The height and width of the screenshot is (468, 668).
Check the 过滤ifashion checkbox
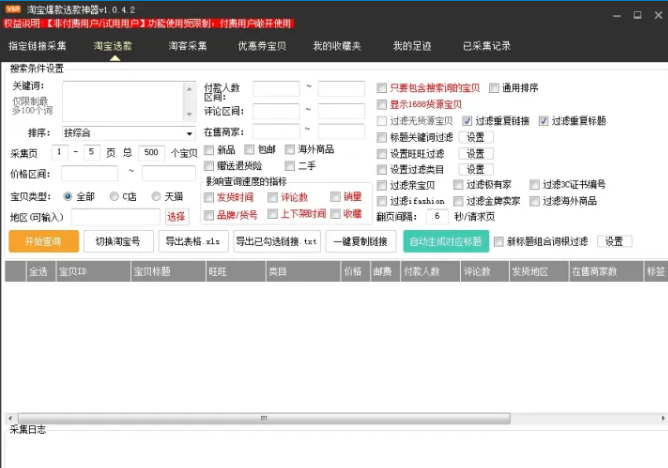pyautogui.click(x=382, y=201)
